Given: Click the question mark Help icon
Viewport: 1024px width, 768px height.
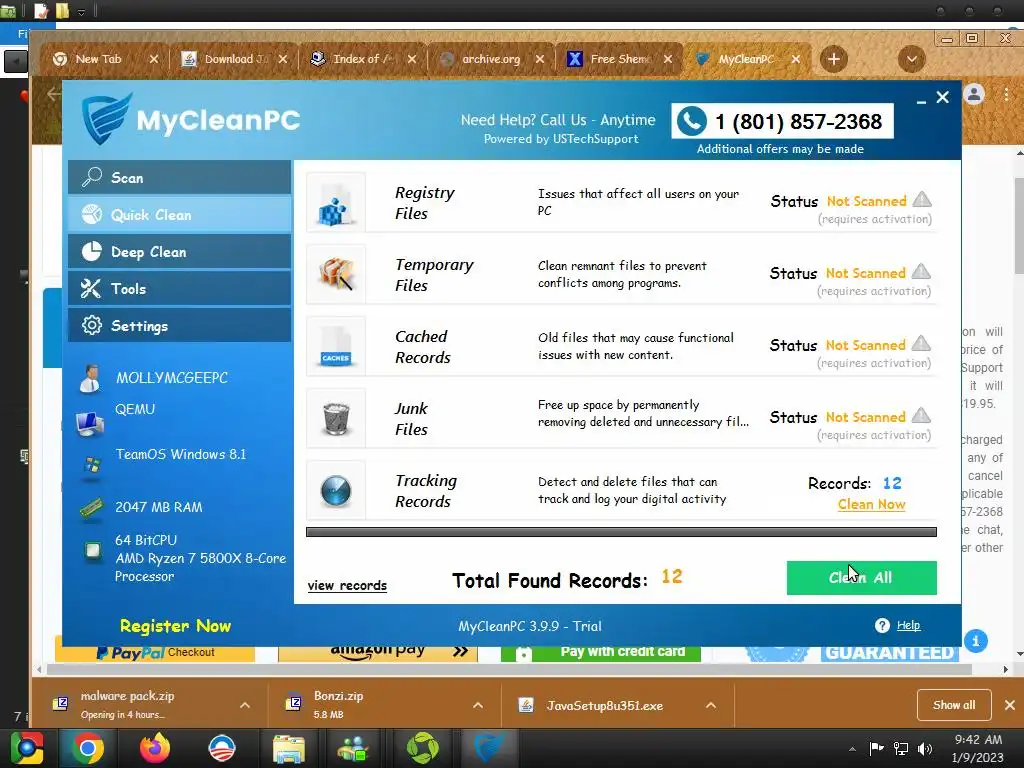Looking at the screenshot, I should tap(882, 626).
